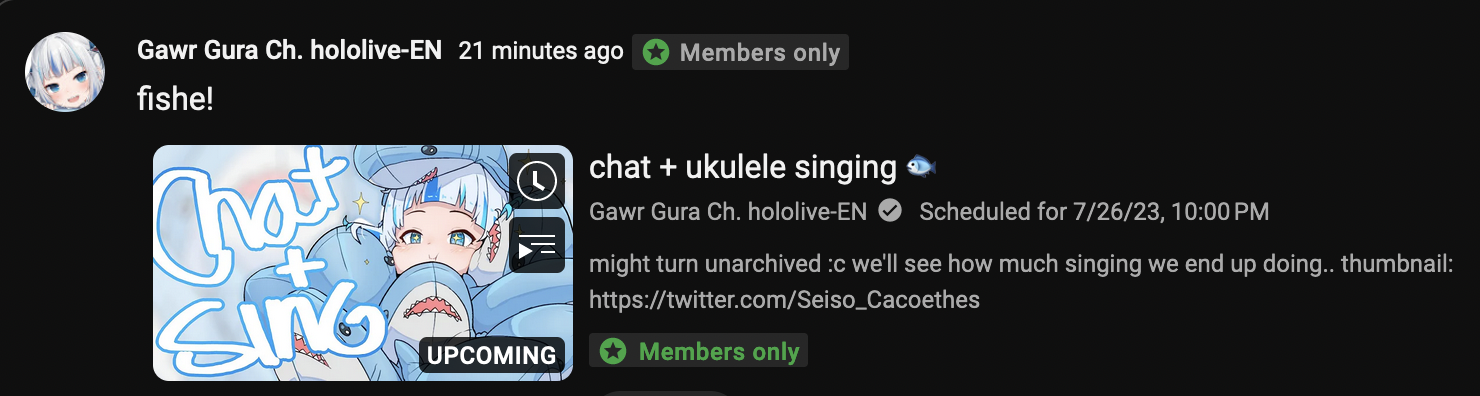Click the Watch later clock icon on thumbnail
The width and height of the screenshot is (1480, 396).
537,181
